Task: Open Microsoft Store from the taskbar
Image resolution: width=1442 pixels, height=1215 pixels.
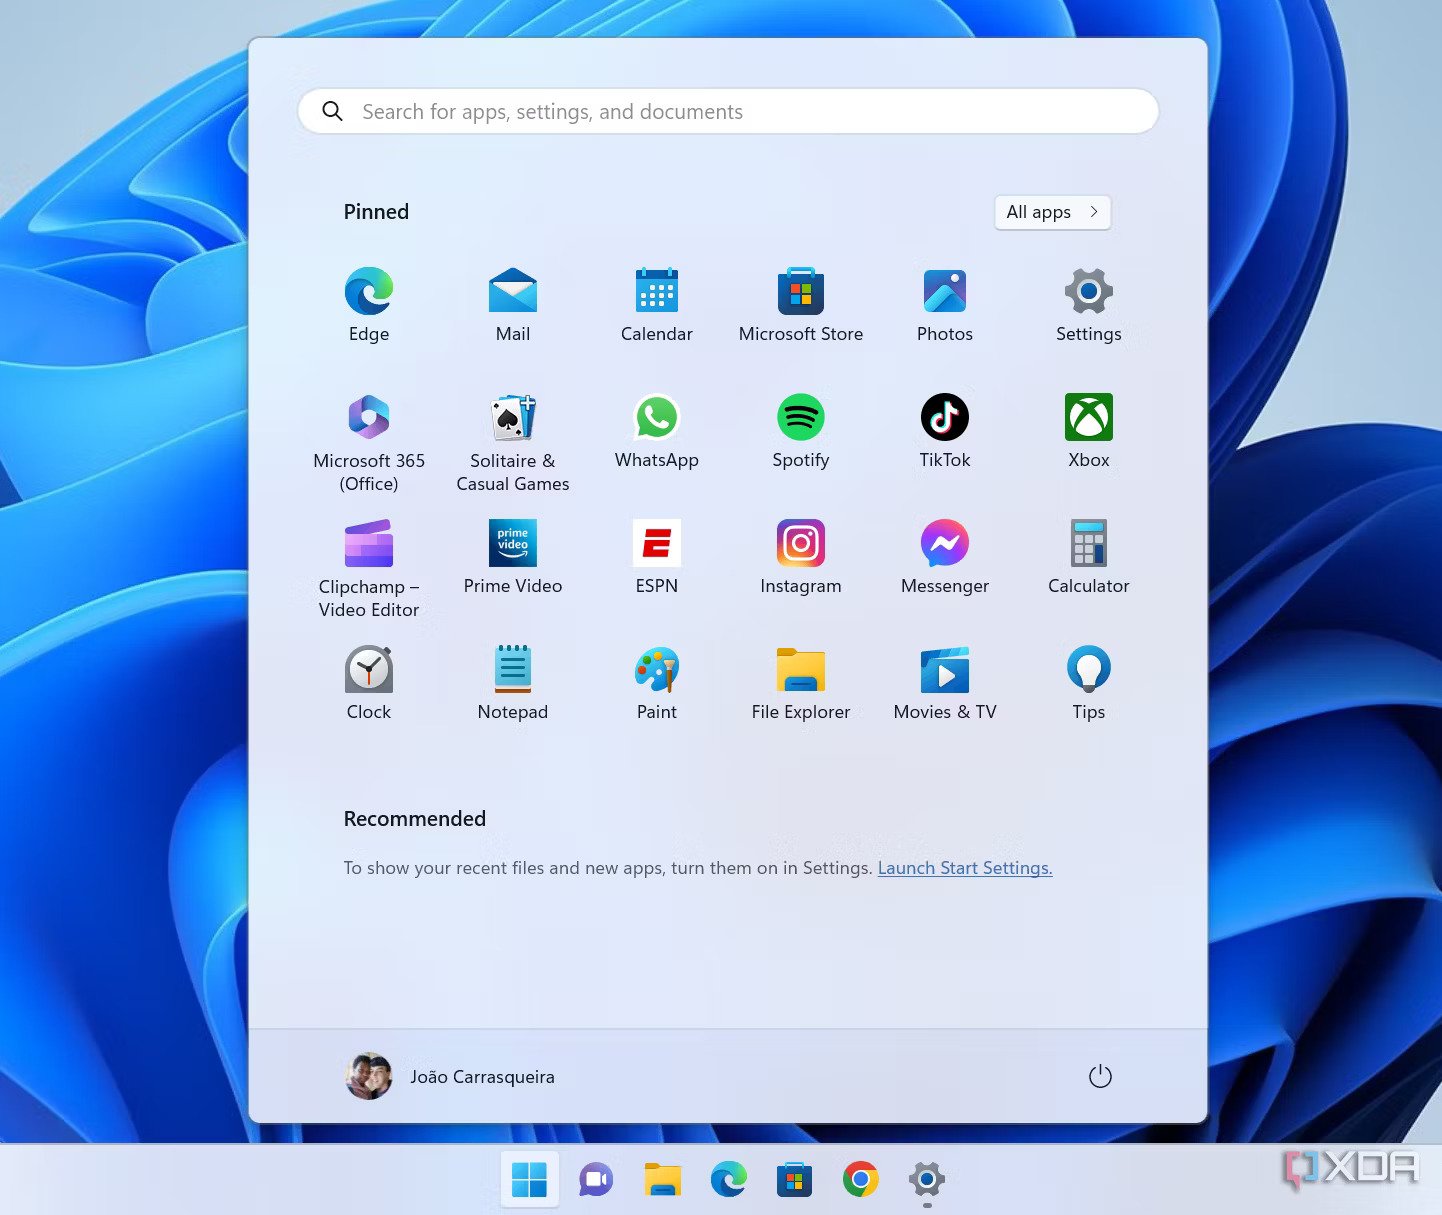Action: 794,1180
